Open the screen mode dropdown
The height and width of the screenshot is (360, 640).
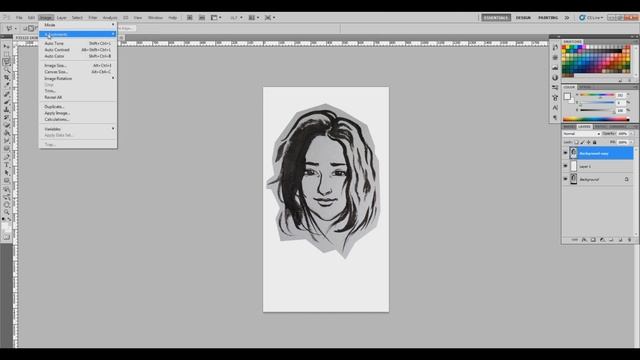pyautogui.click(x=270, y=18)
